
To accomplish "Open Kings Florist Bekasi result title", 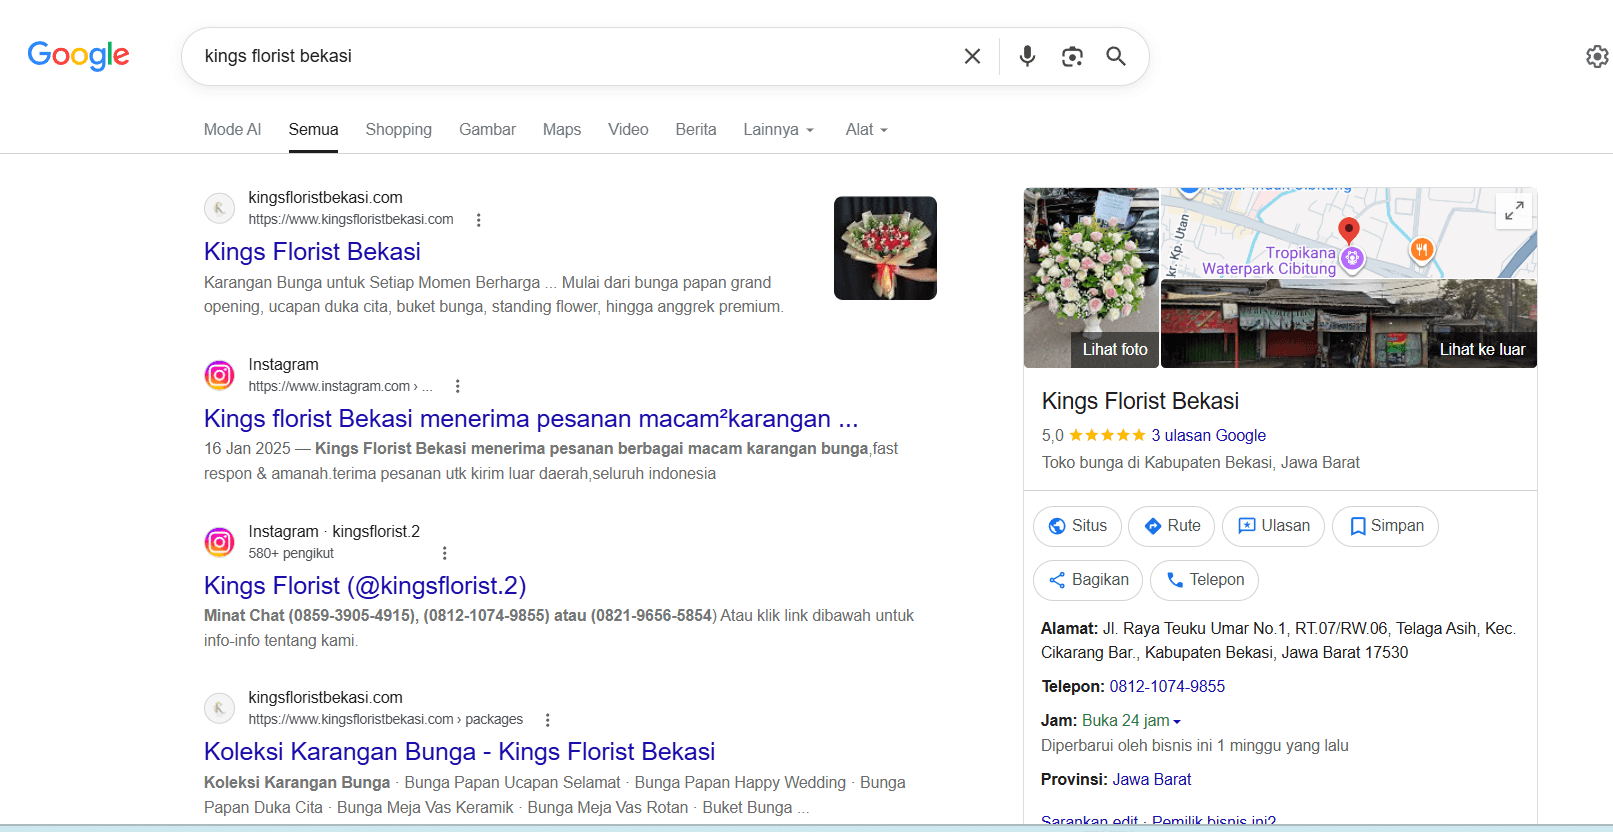I will (x=312, y=252).
